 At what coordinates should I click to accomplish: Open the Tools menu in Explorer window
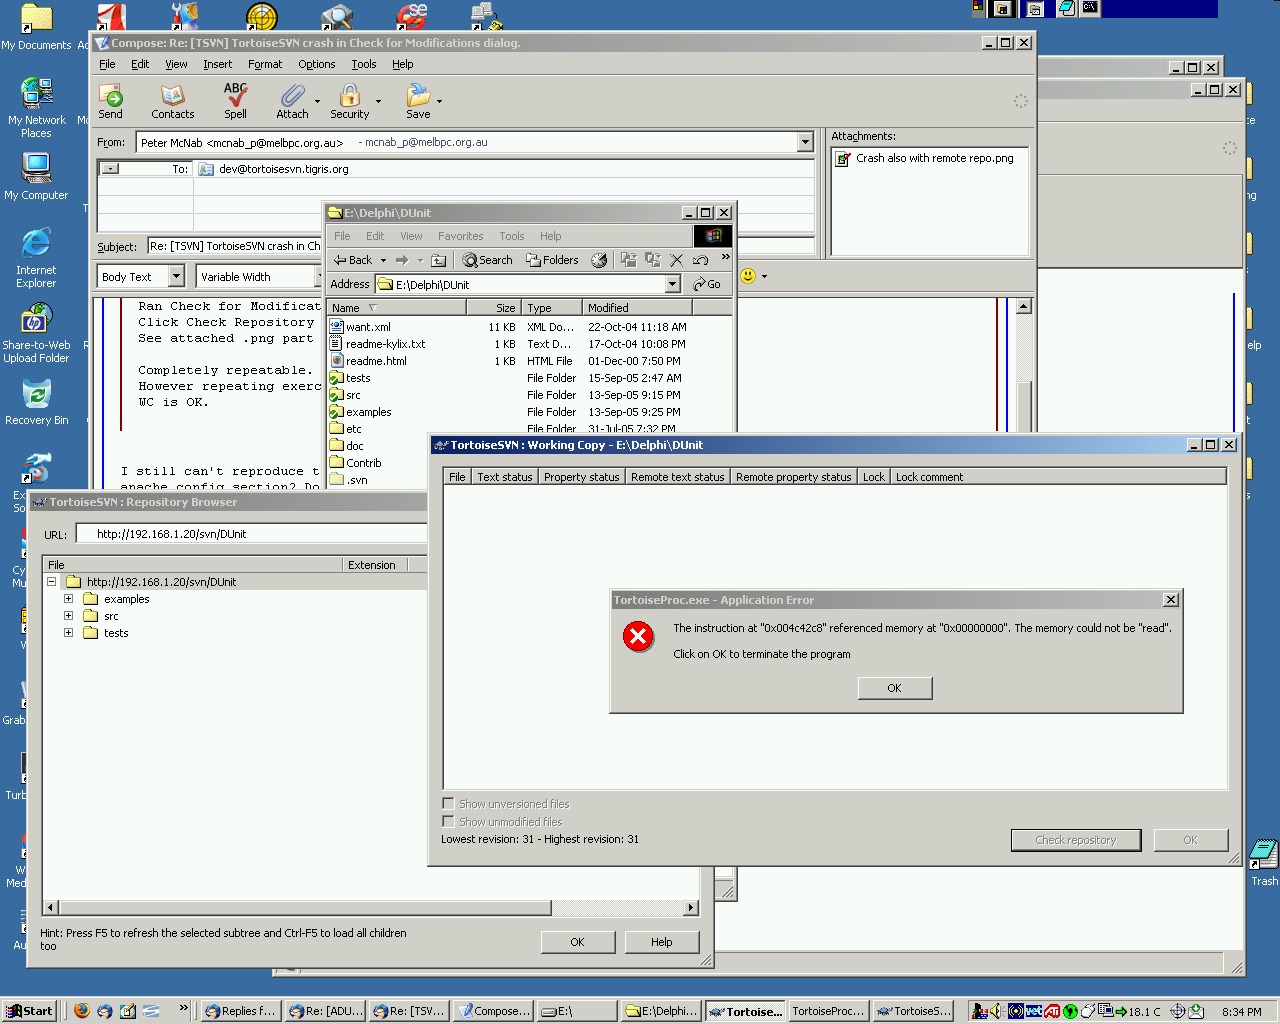click(512, 236)
